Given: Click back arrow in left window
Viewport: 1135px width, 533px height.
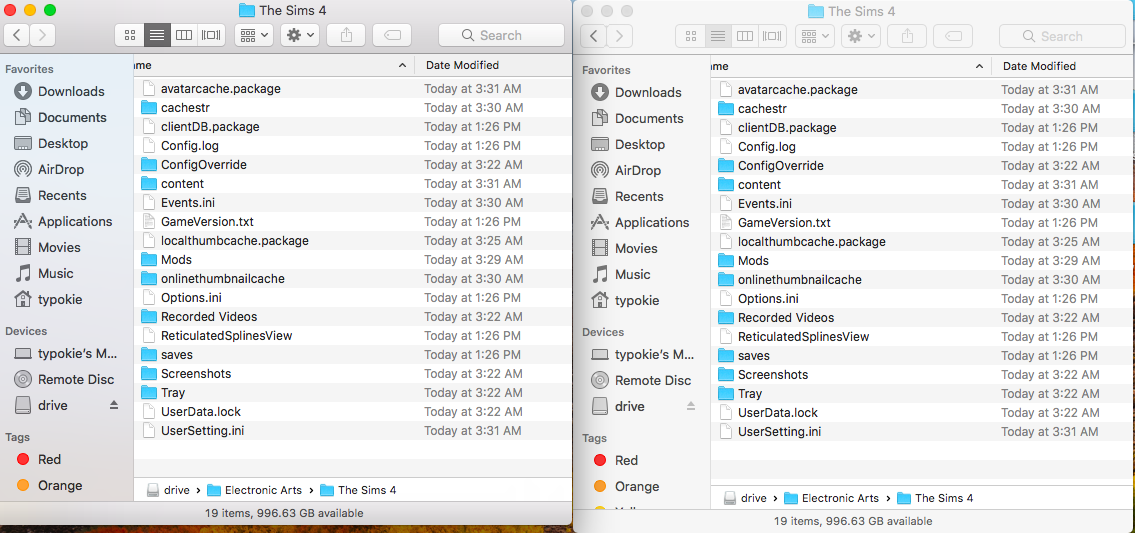Looking at the screenshot, I should click(17, 35).
